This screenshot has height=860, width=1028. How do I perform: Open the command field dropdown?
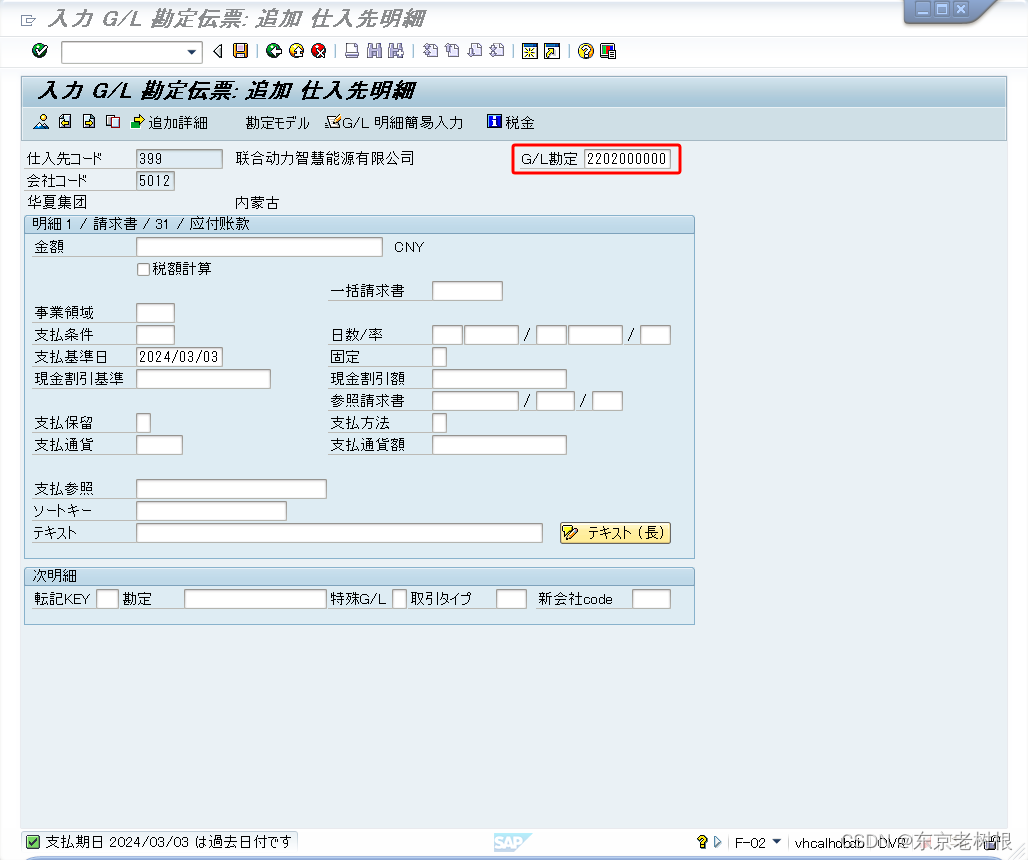[x=192, y=51]
